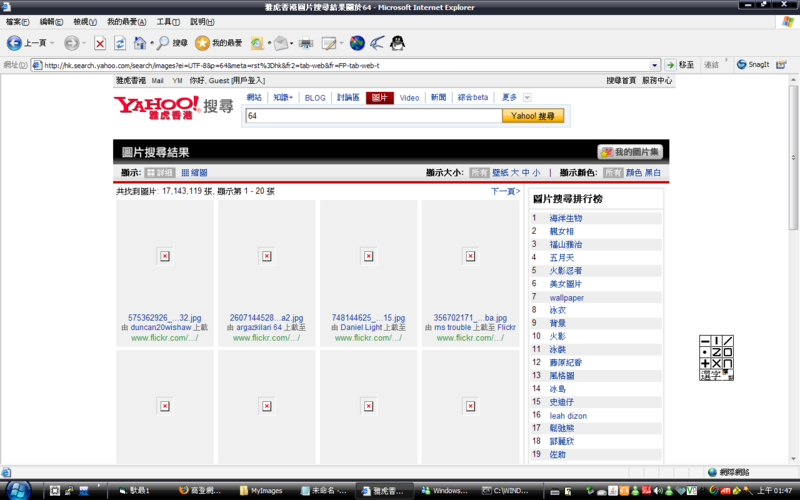Click broken image above 575362926_...32.jpg
This screenshot has width=800, height=500.
pyautogui.click(x=165, y=256)
